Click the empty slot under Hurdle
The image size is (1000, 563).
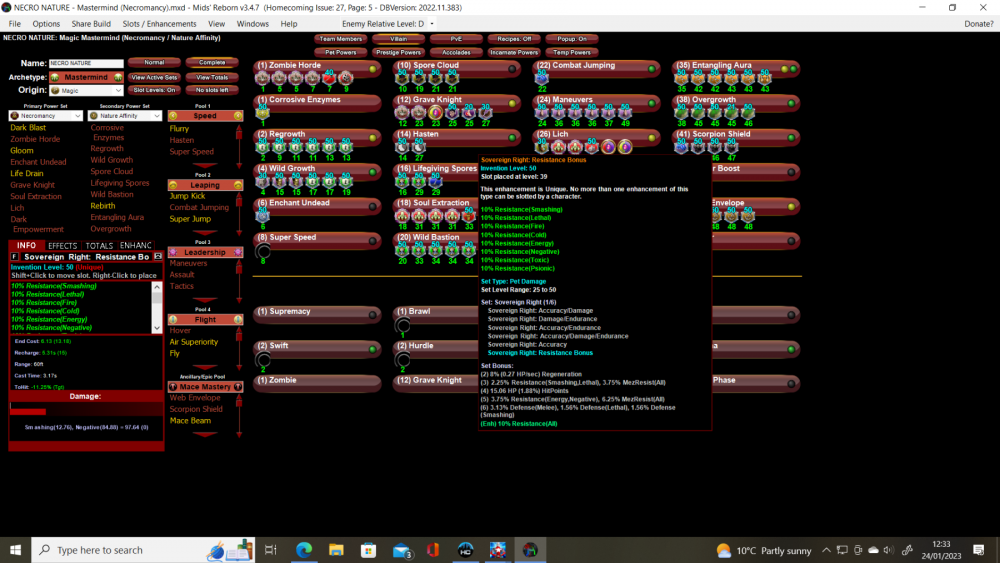[402, 360]
